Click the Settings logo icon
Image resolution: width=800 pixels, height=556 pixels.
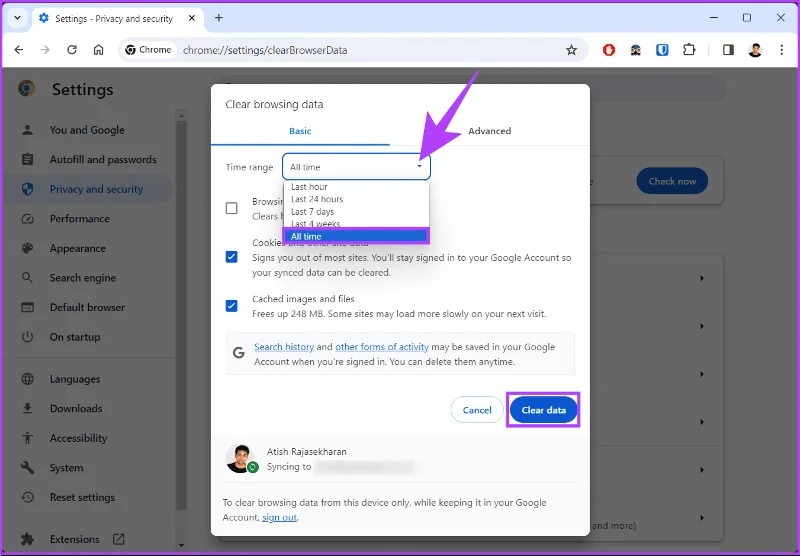click(x=27, y=89)
